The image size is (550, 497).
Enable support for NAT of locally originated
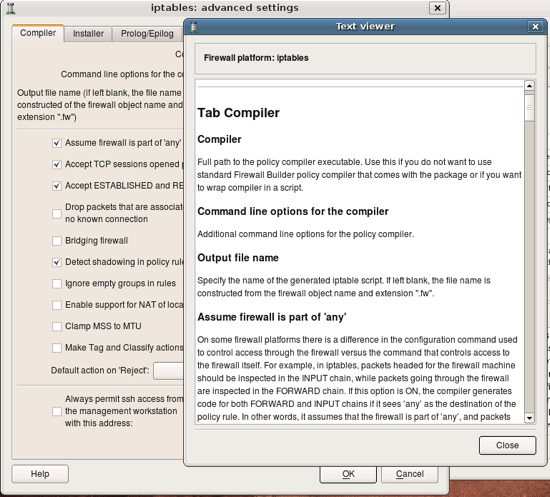[x=57, y=305]
